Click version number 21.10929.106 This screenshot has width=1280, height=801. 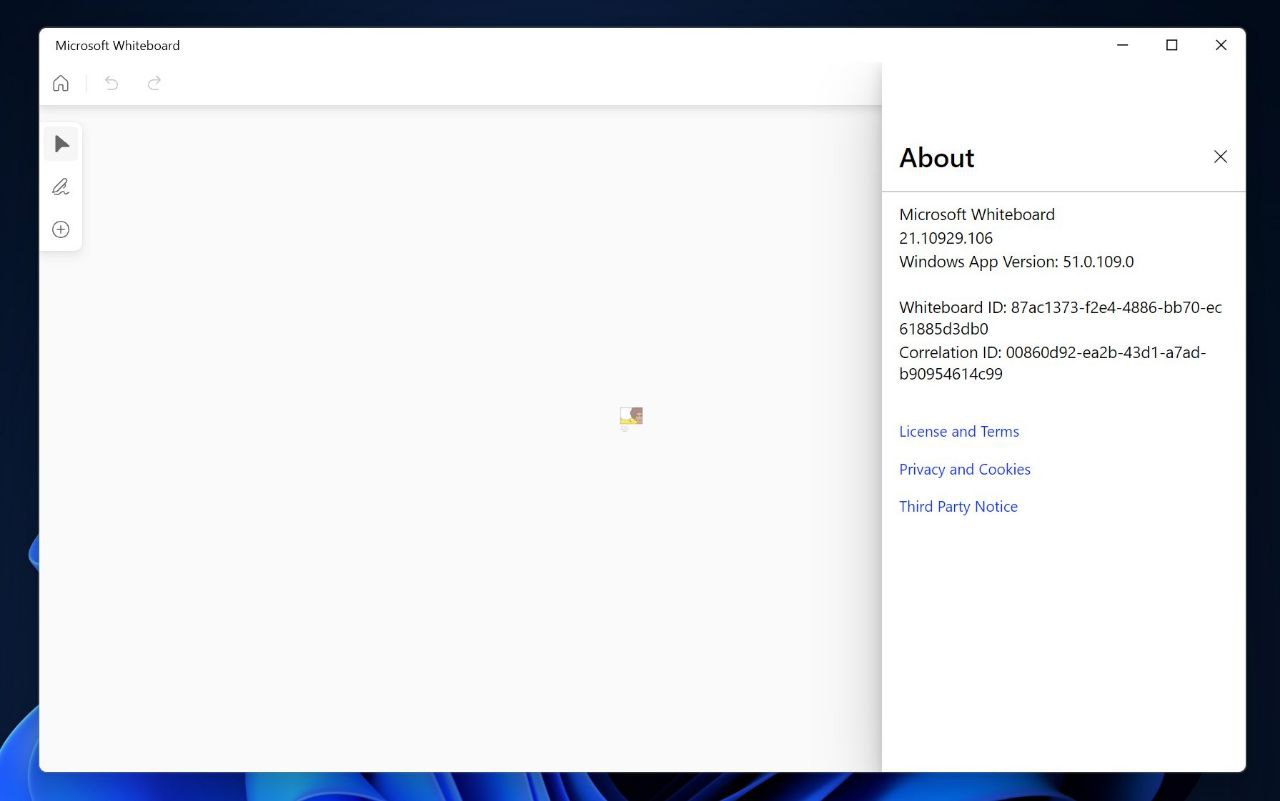click(x=946, y=238)
